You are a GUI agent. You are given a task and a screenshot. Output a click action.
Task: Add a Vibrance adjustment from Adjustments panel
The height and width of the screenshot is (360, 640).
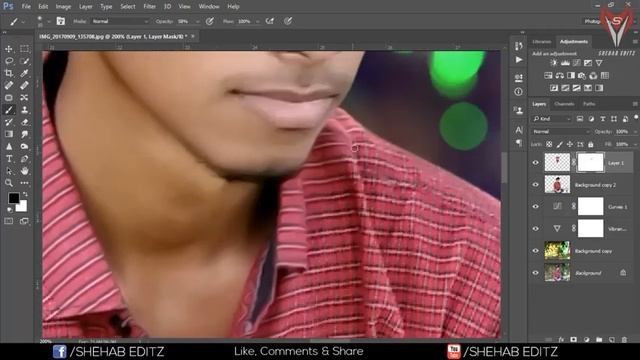pos(599,63)
